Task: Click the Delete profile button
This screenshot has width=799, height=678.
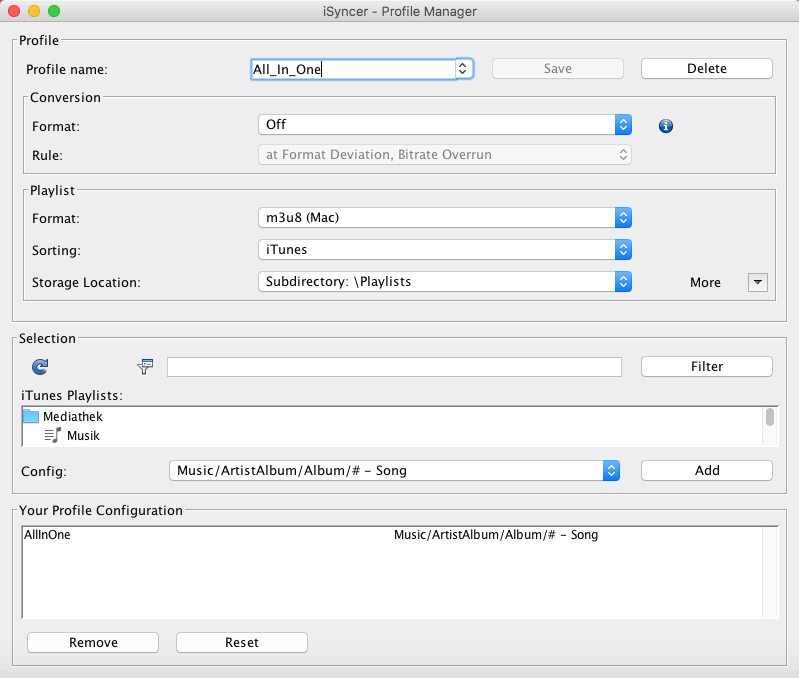Action: (x=707, y=69)
